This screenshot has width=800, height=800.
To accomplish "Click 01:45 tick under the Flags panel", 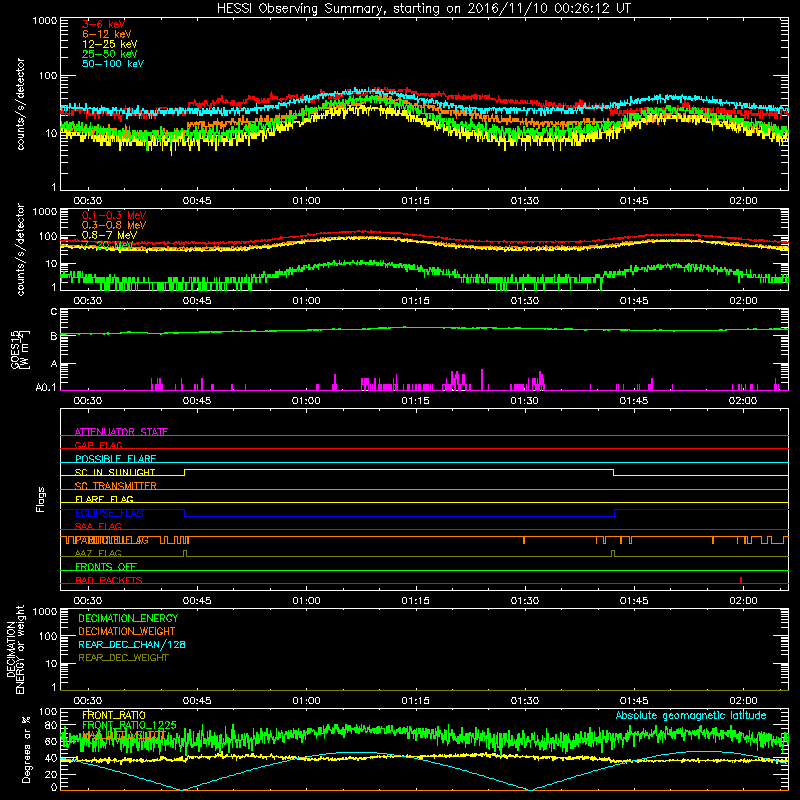I will [x=634, y=601].
